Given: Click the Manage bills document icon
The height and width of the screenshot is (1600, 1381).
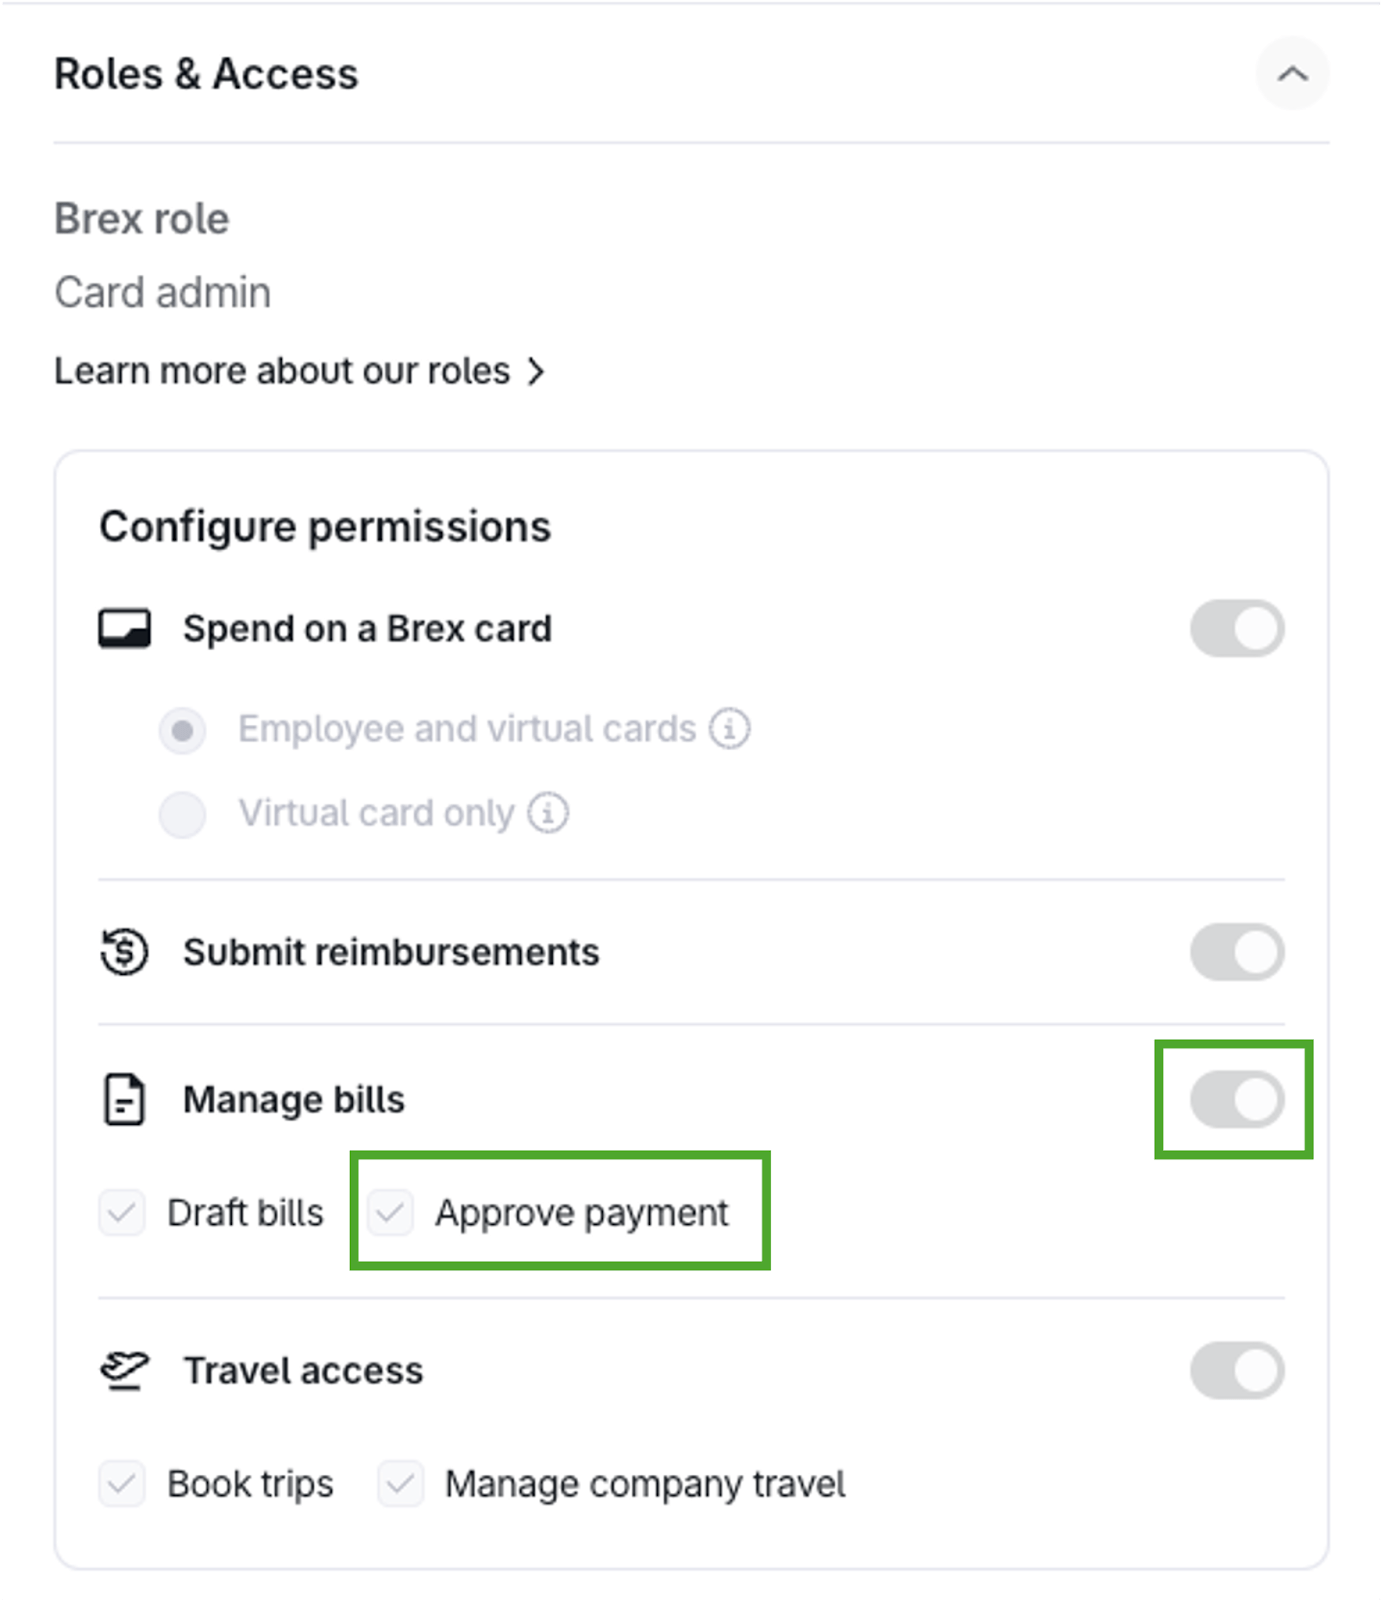Looking at the screenshot, I should pos(124,1100).
